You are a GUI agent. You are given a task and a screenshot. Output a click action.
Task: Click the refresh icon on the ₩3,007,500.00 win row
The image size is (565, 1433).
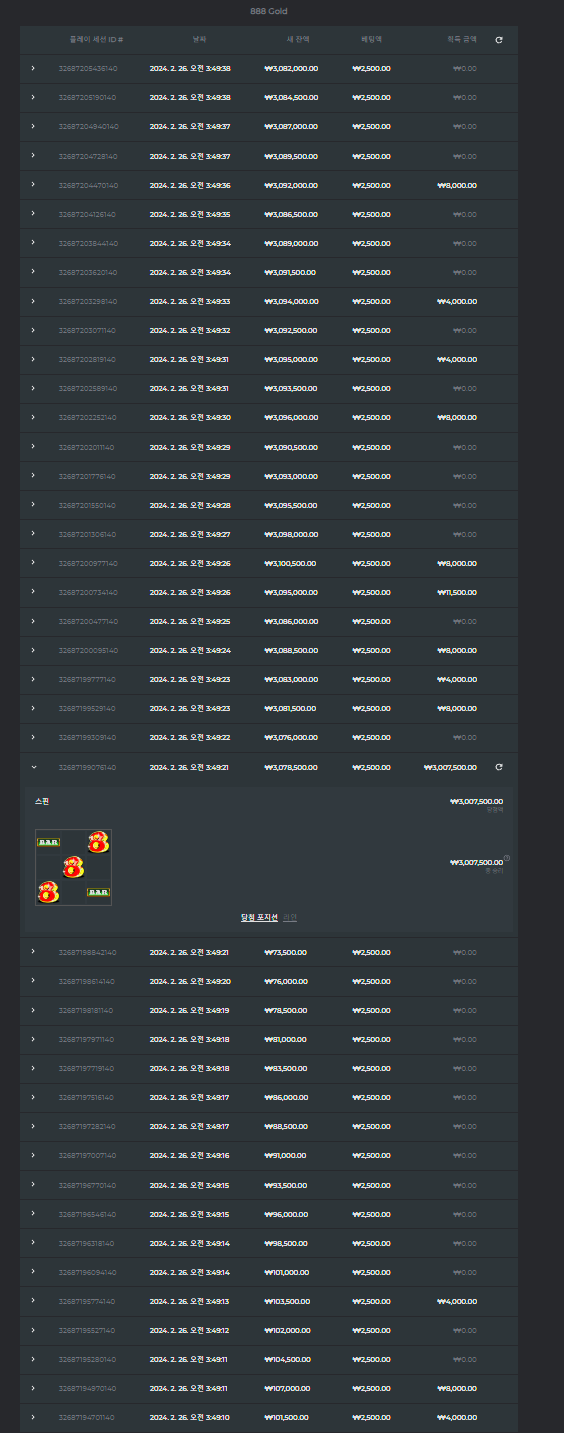pos(499,767)
